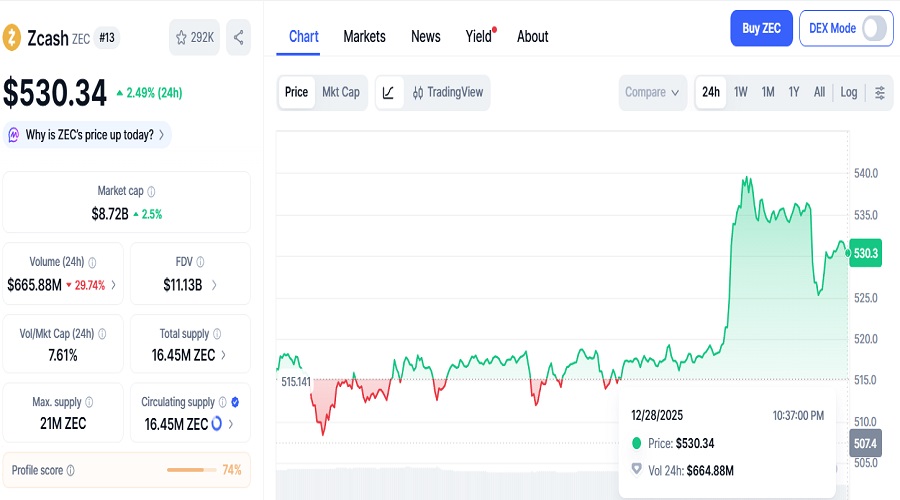
Task: Click the green price dot in tooltip
Action: tap(636, 443)
